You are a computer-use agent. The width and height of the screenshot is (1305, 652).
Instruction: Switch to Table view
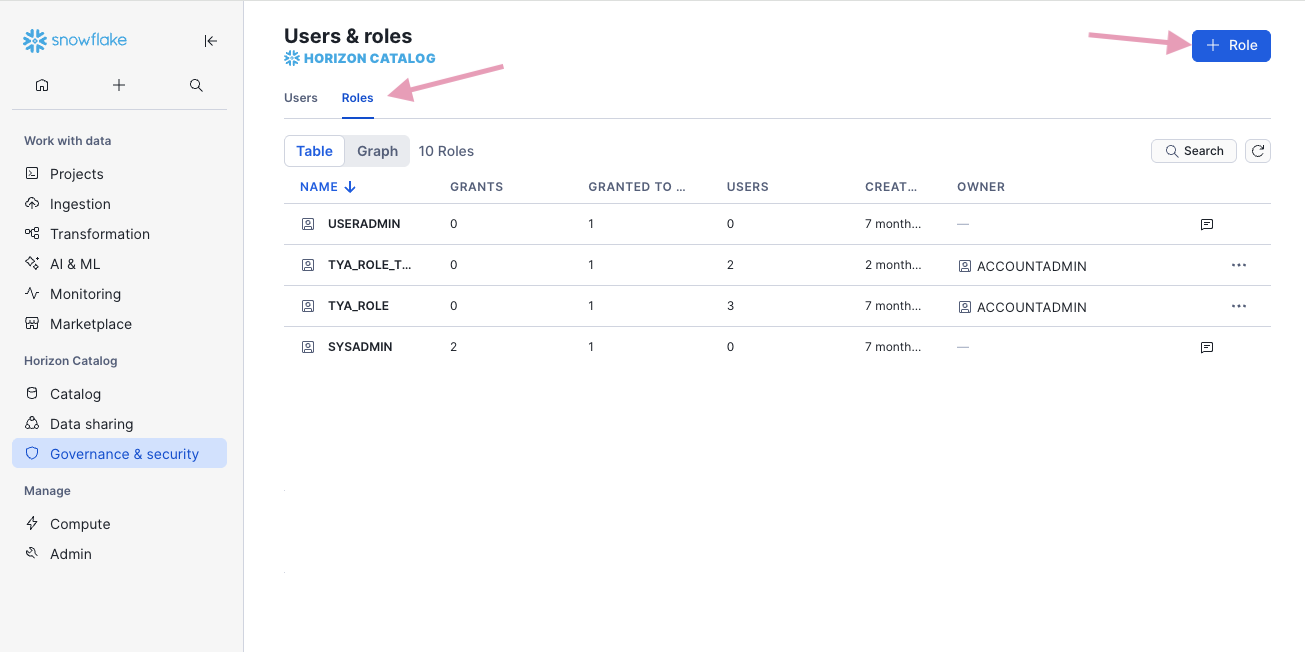[x=314, y=151]
